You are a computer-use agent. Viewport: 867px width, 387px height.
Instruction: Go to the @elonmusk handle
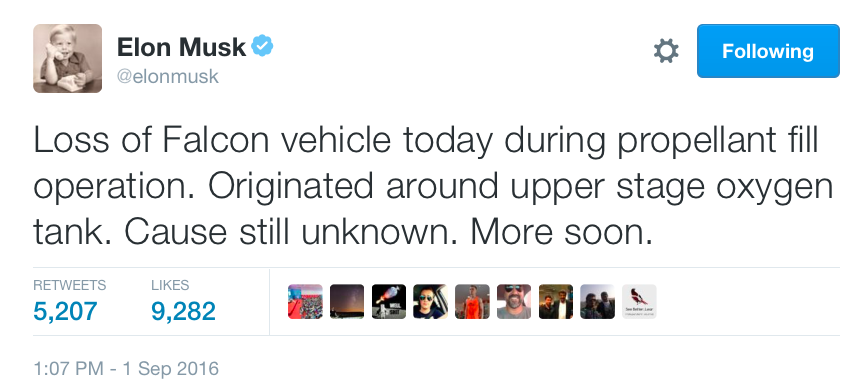(168, 76)
